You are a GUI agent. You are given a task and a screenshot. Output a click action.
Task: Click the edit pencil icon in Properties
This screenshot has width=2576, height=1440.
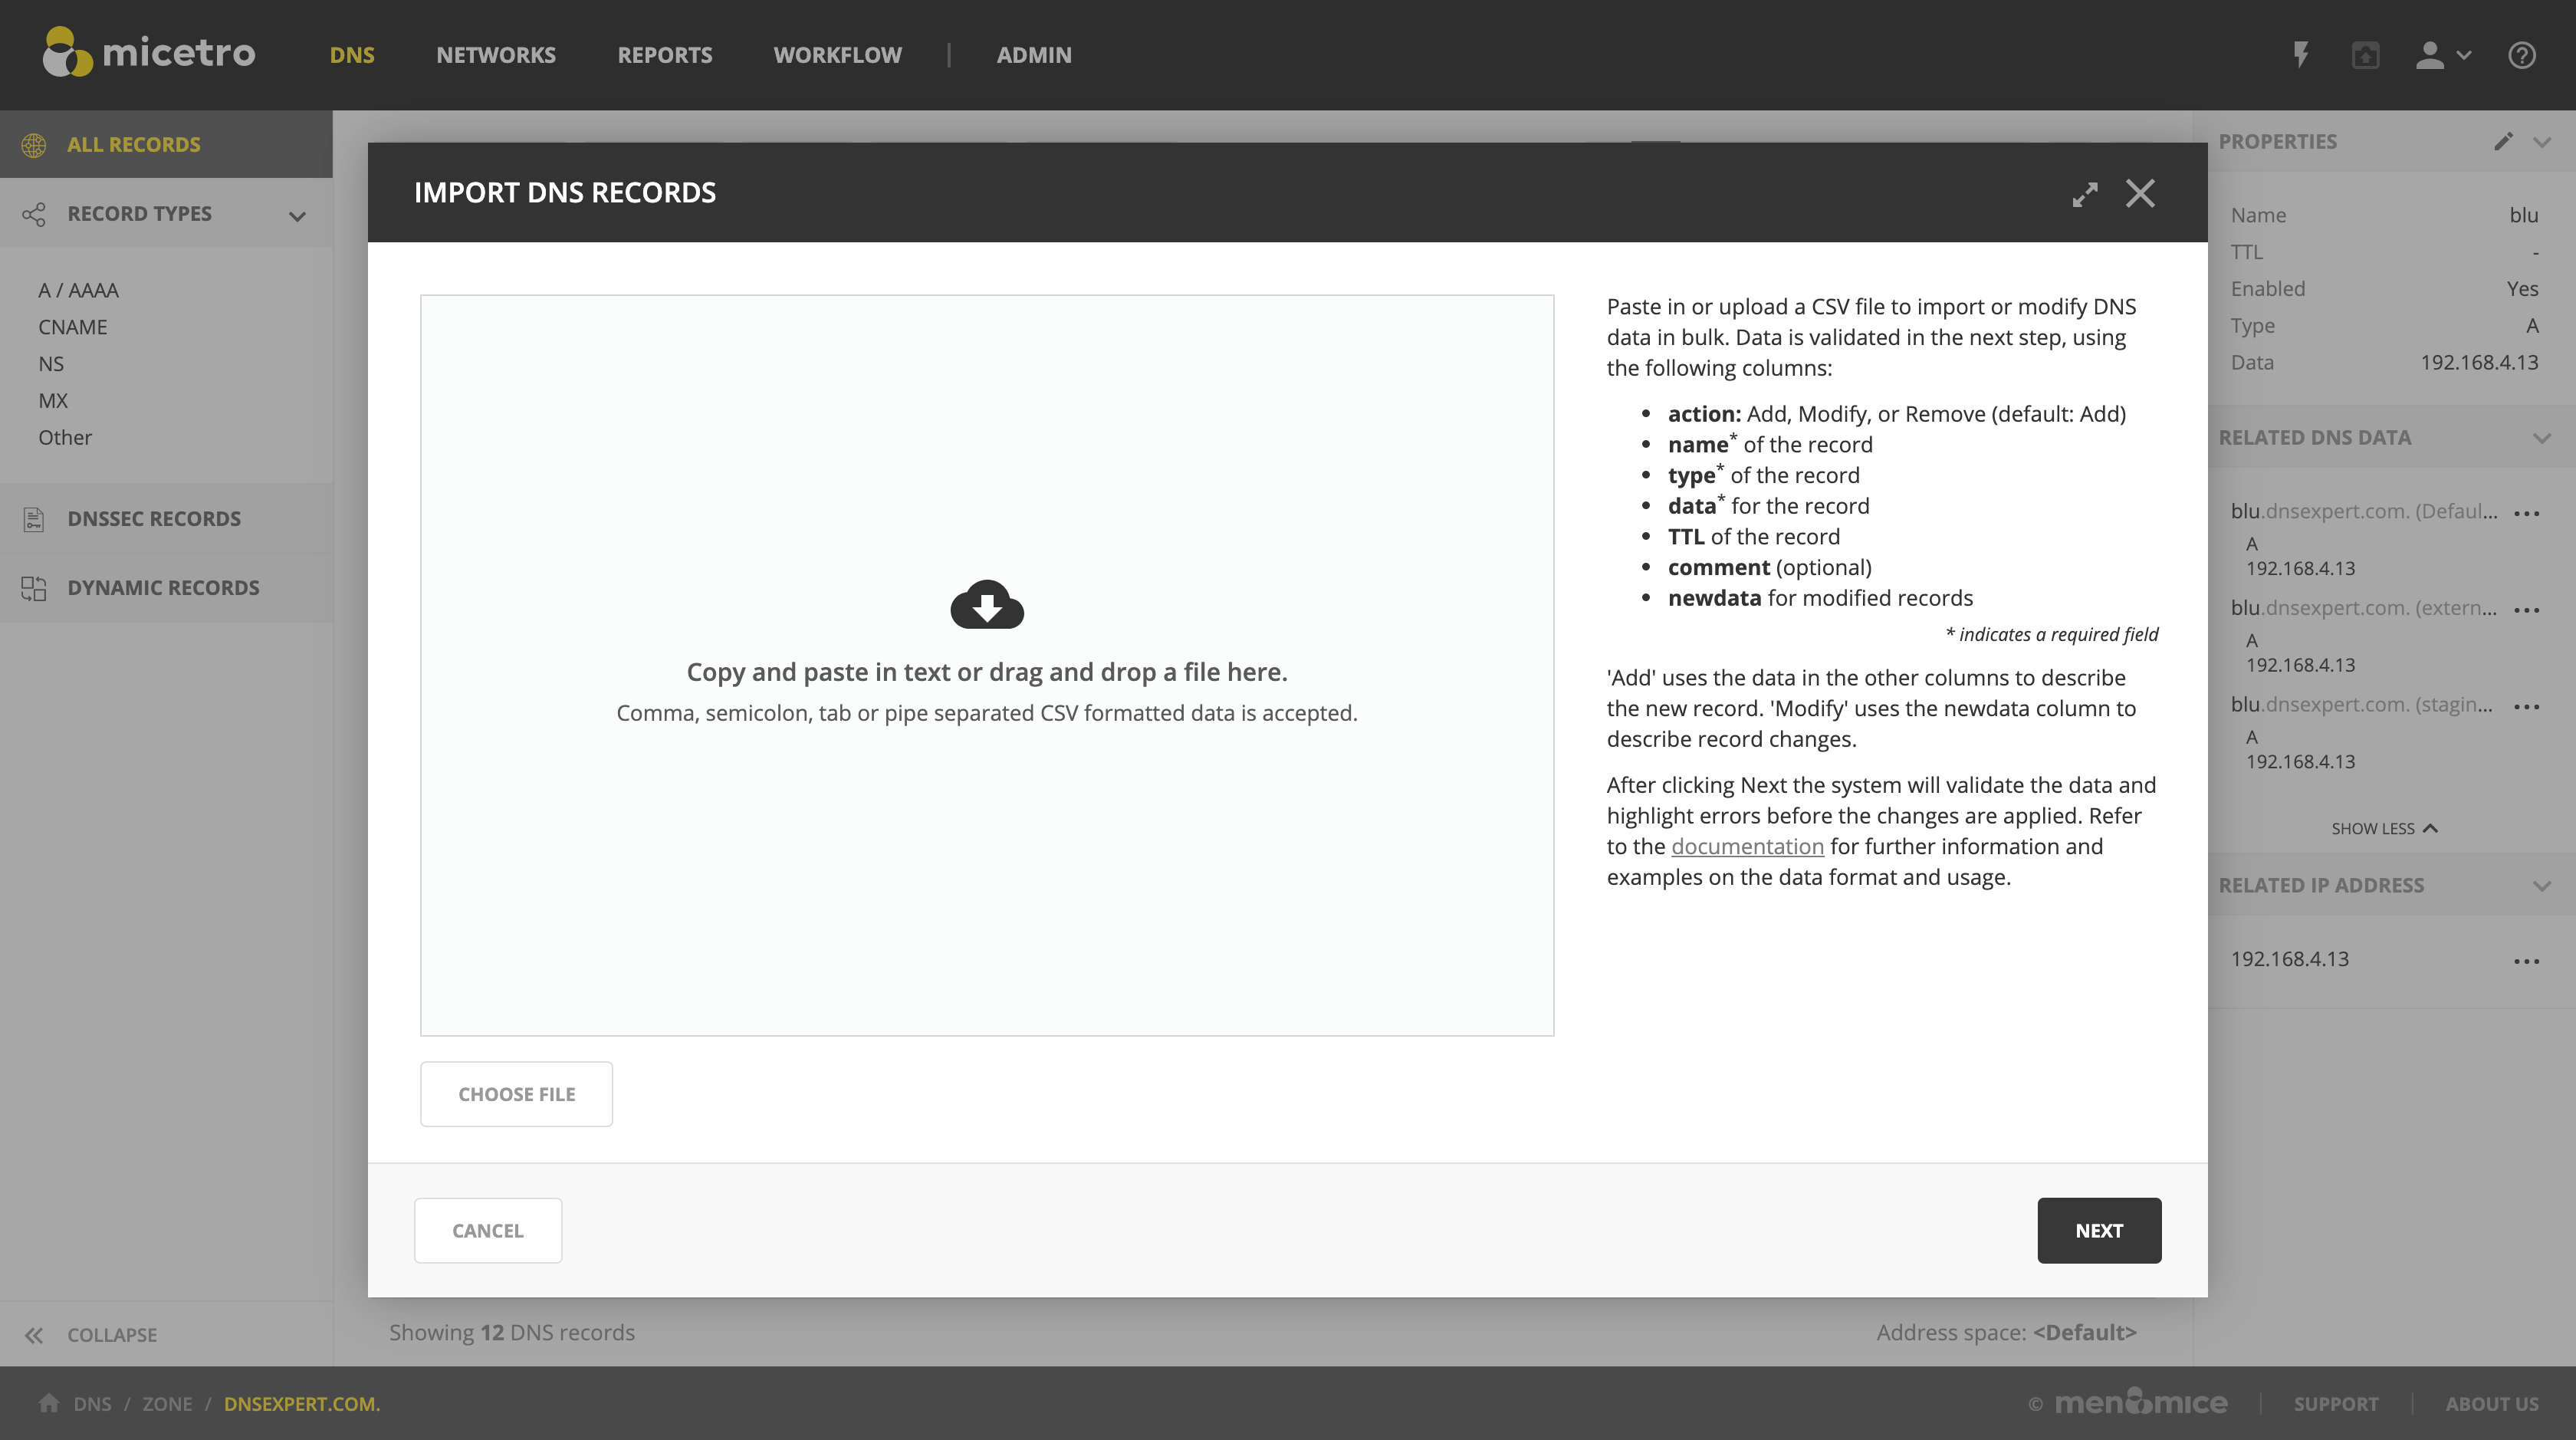click(2502, 142)
